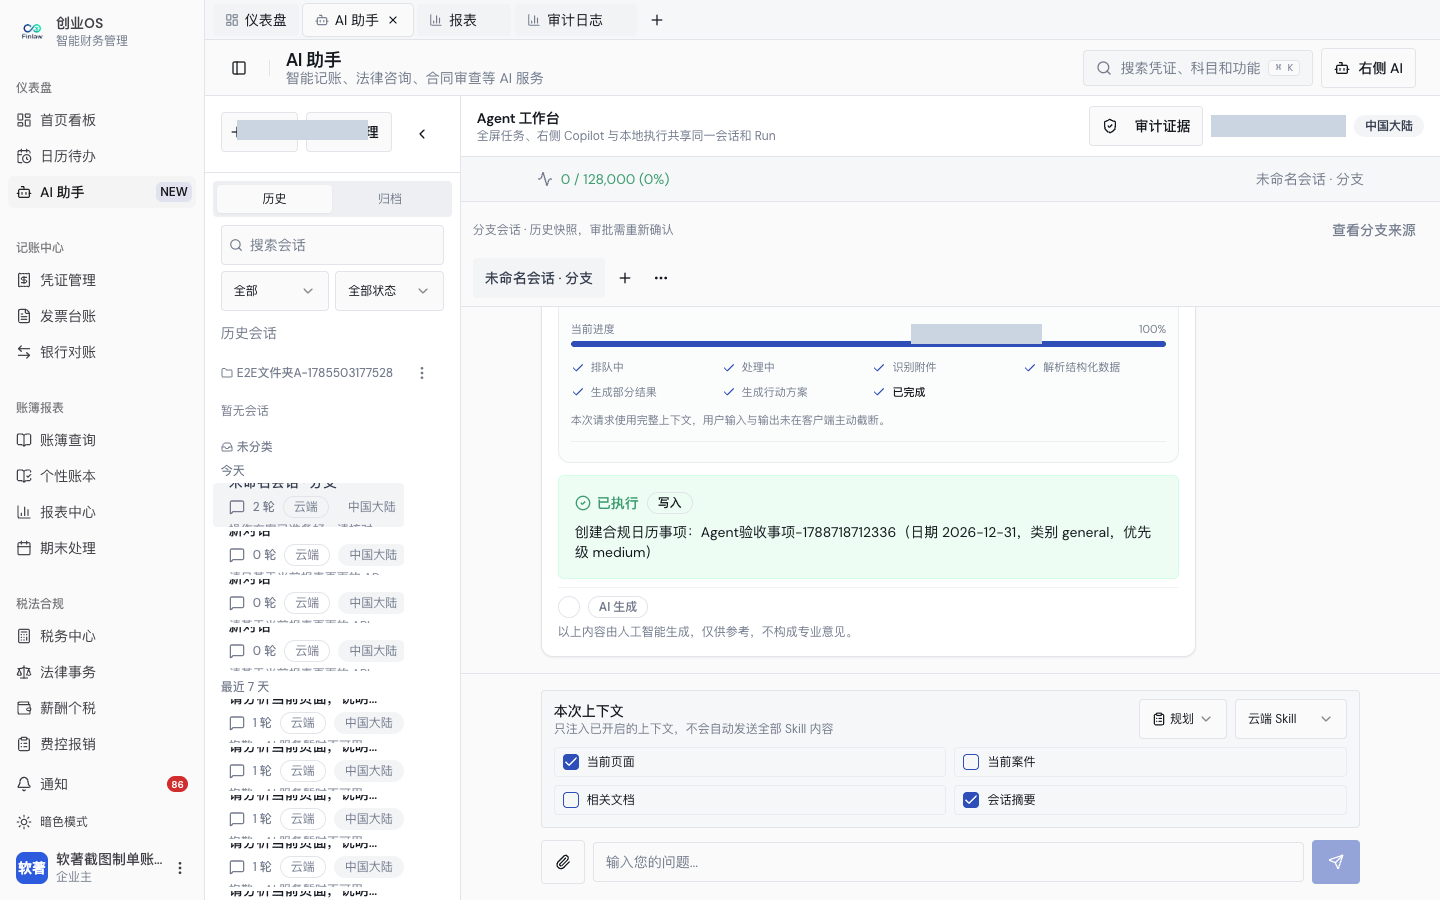Open 账簿查询 in sidebar
Viewport: 1440px width, 900px height.
[x=100, y=440]
